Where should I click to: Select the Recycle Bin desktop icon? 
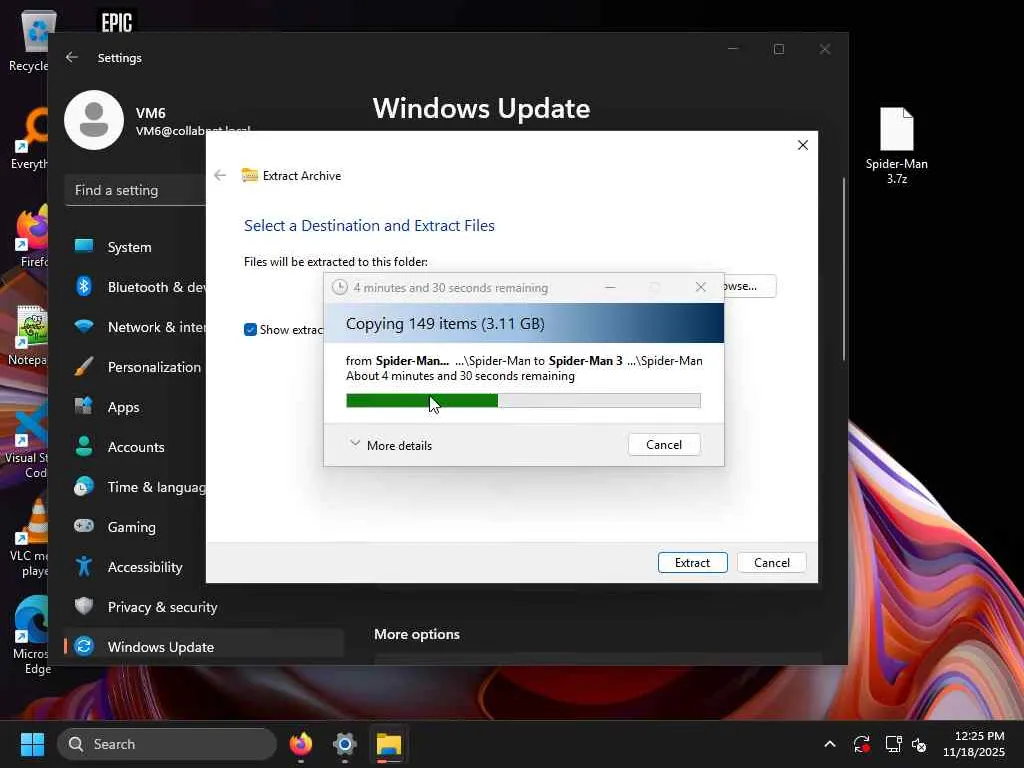[29, 40]
